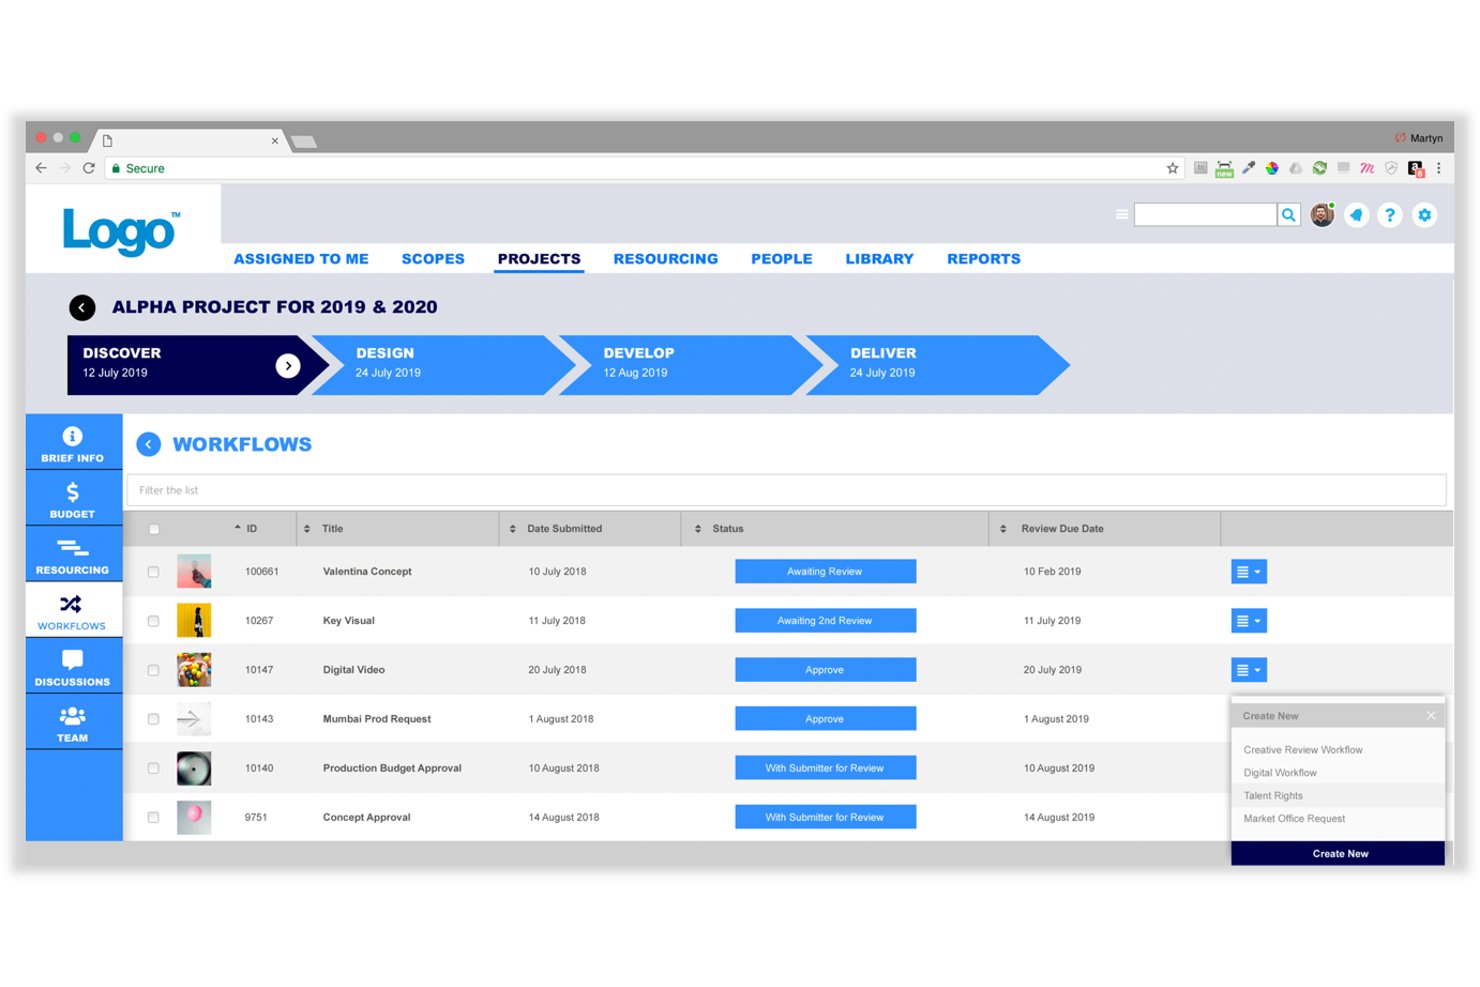Screen dimensions: 1480x987
Task: Sort by Status column
Action: [719, 529]
